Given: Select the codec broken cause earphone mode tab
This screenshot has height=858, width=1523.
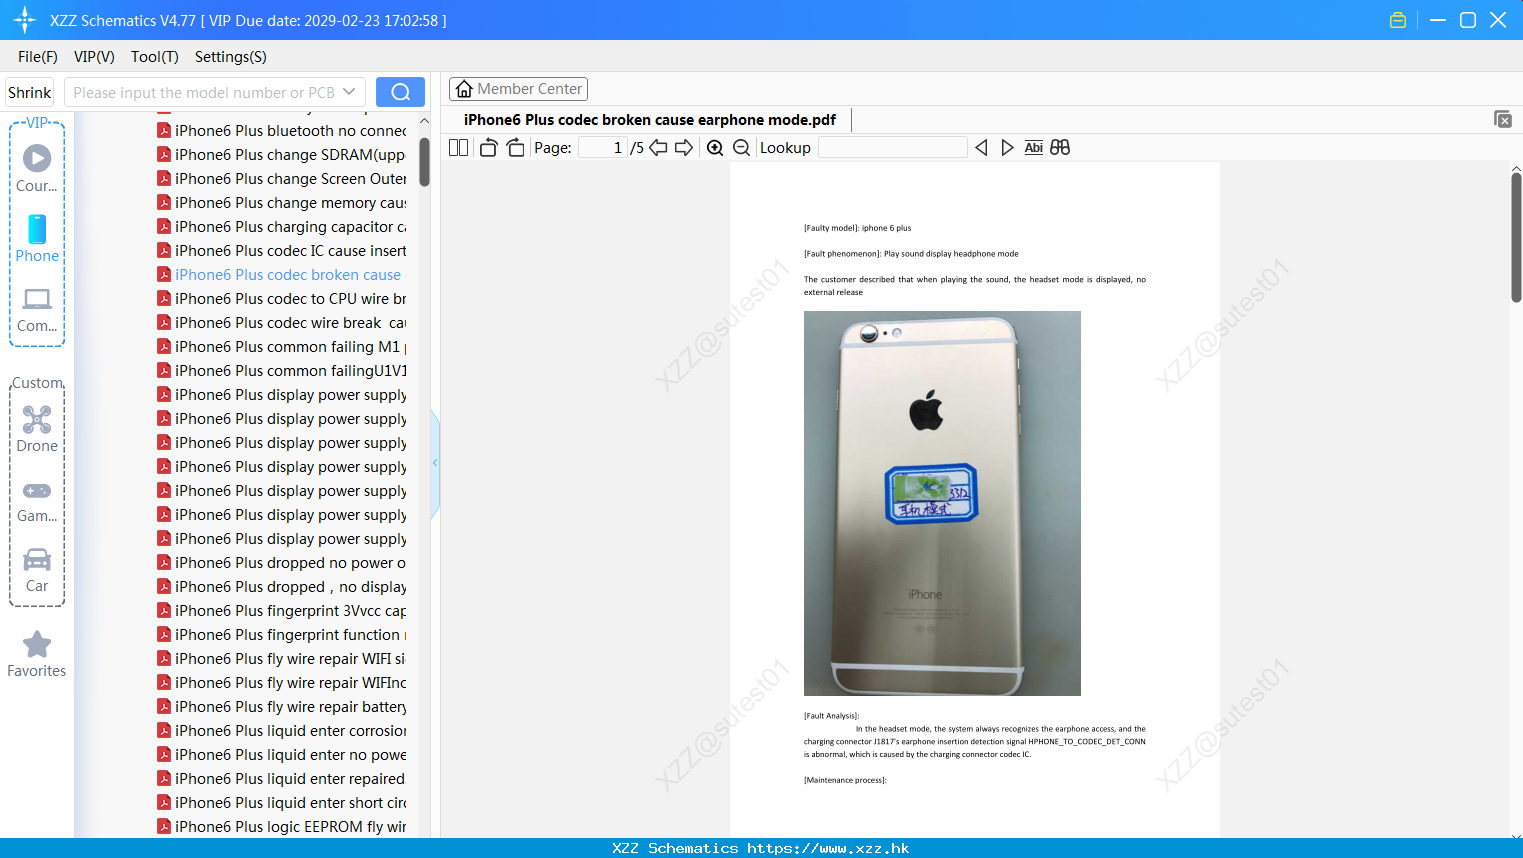Looking at the screenshot, I should [650, 120].
